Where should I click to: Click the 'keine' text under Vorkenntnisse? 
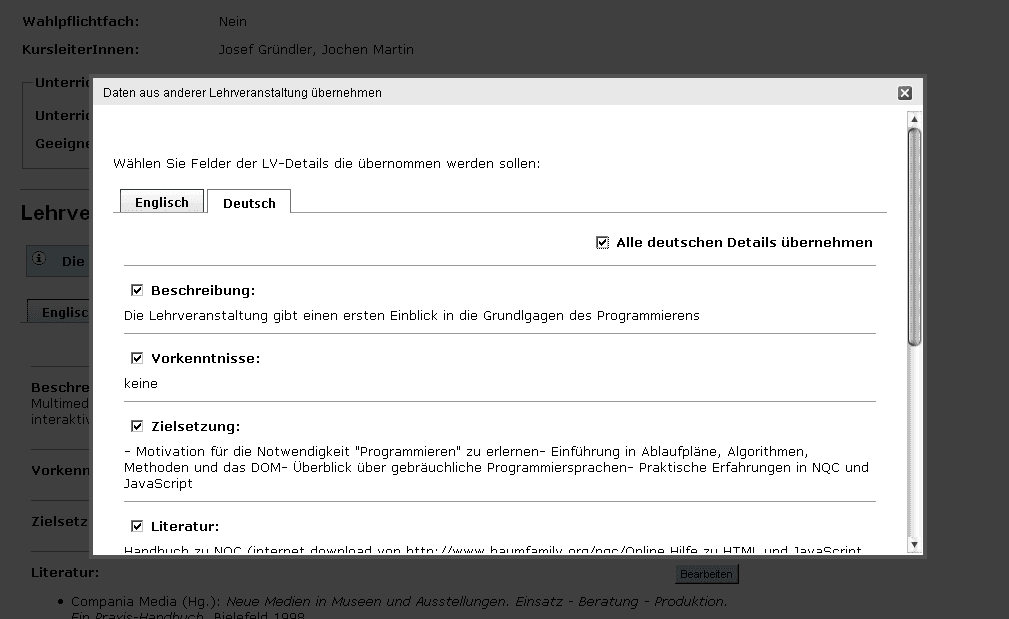tap(141, 384)
